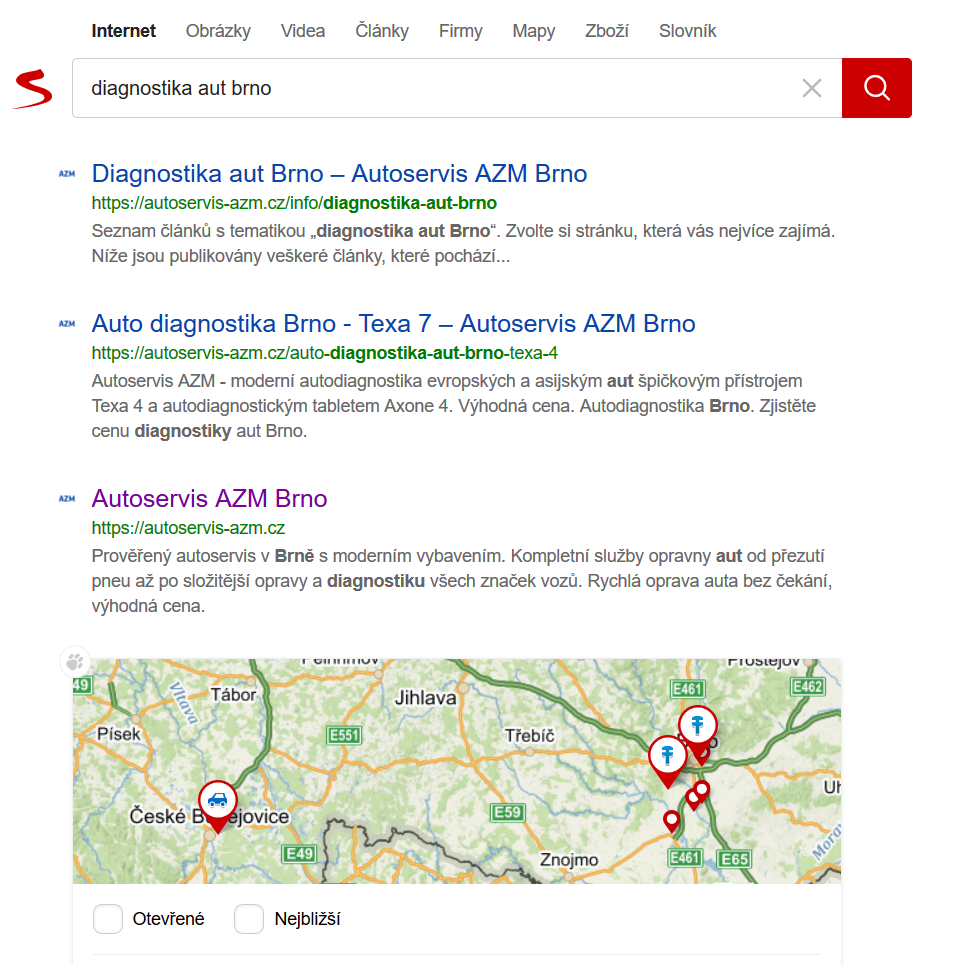Click the snippet starting "Prověřený autoservis v Brně"
The height and width of the screenshot is (965, 971).
tap(462, 581)
